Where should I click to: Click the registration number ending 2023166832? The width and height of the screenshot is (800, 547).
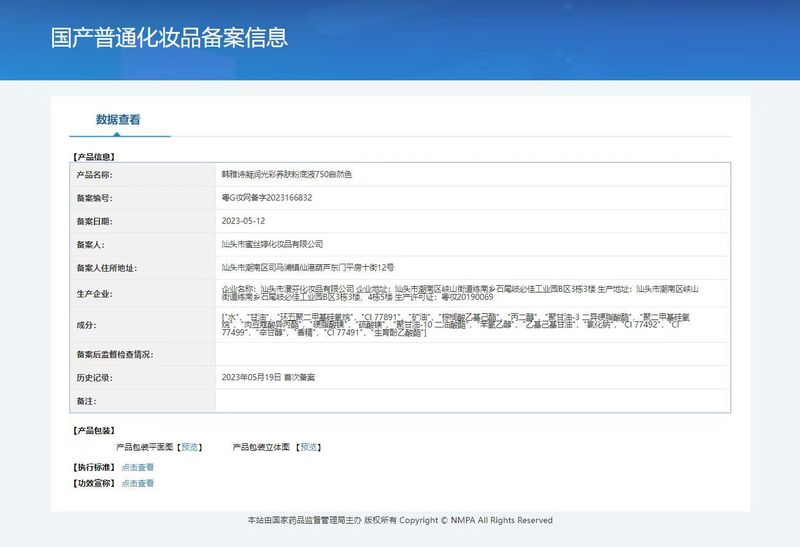pyautogui.click(x=266, y=197)
